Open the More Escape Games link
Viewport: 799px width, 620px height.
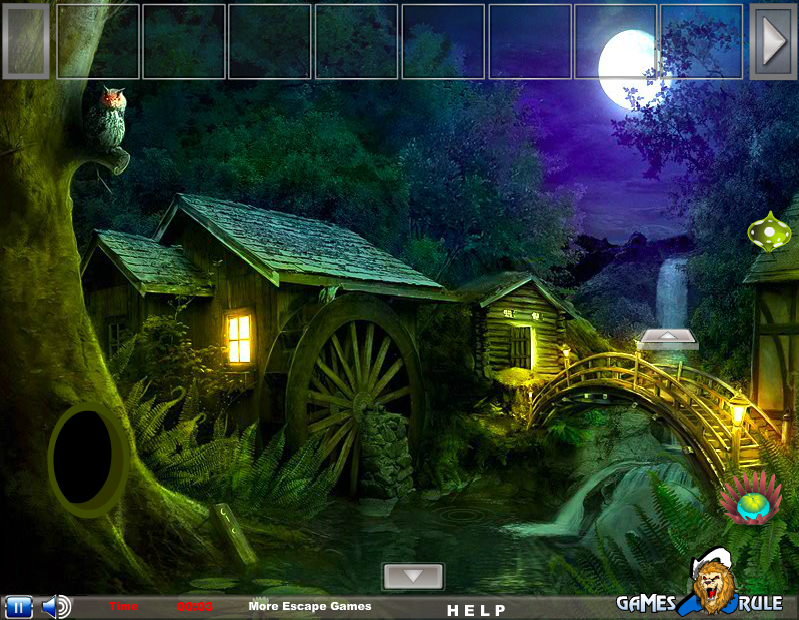tap(310, 606)
